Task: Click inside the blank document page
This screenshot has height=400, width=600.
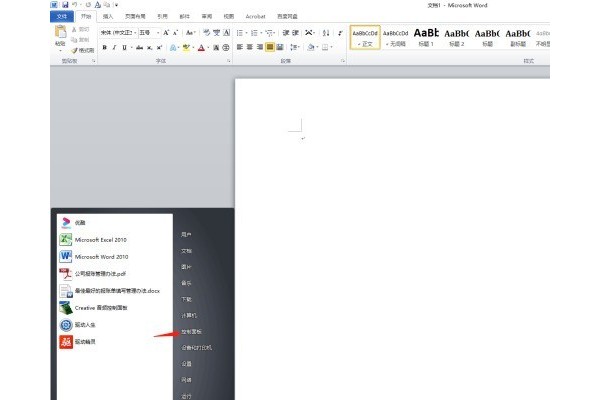Action: (x=392, y=239)
